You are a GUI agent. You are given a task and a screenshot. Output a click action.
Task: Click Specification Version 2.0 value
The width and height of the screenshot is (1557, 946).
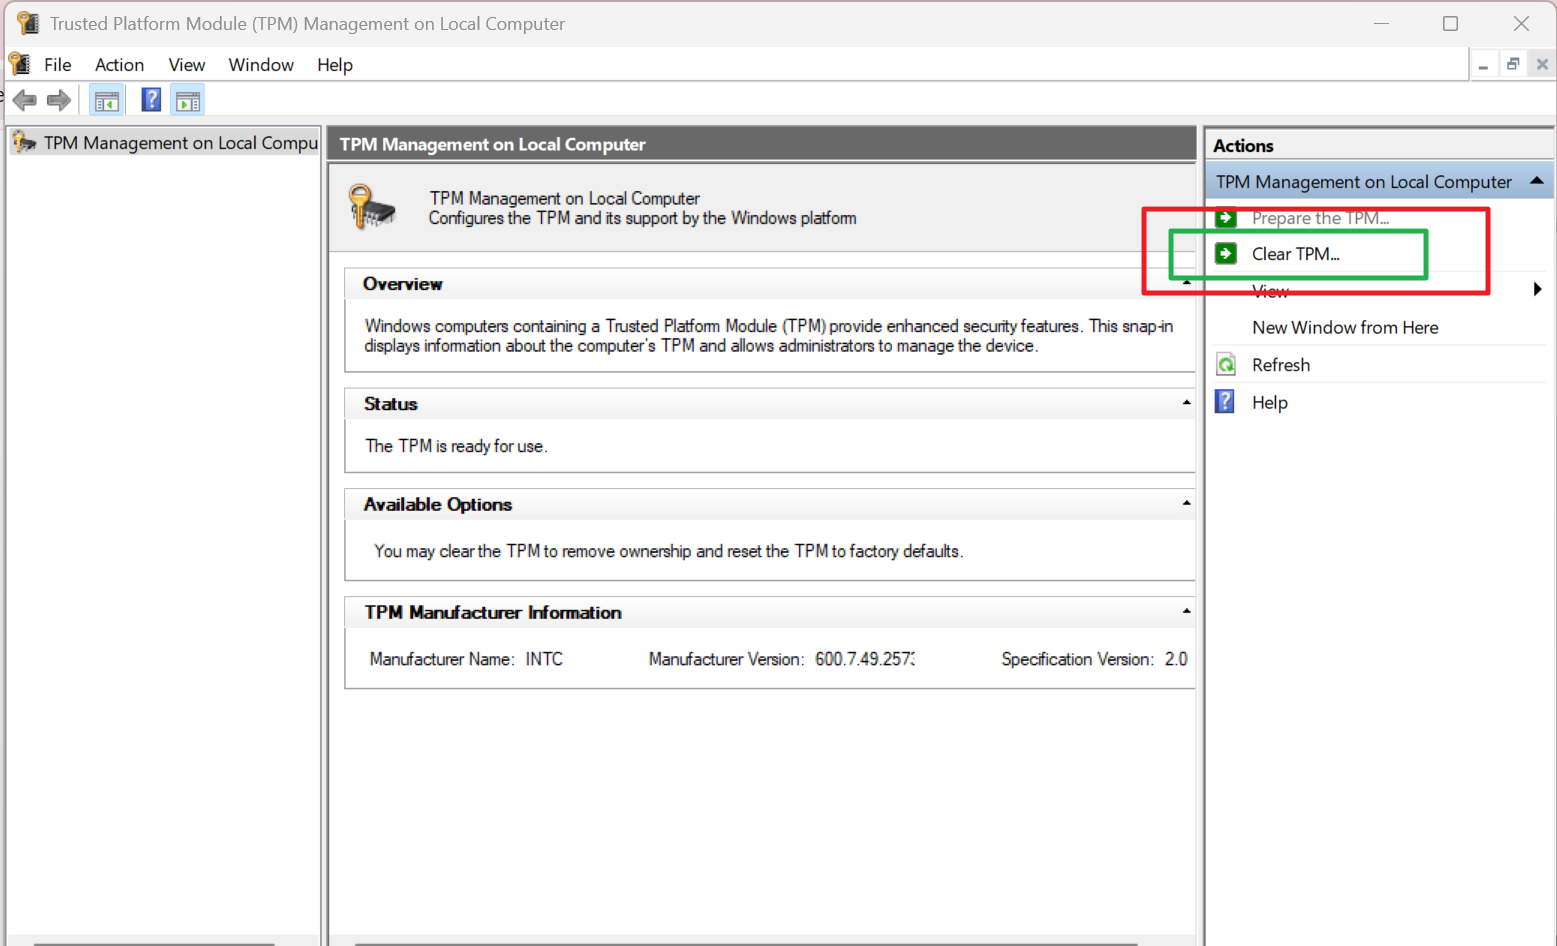pos(1176,659)
